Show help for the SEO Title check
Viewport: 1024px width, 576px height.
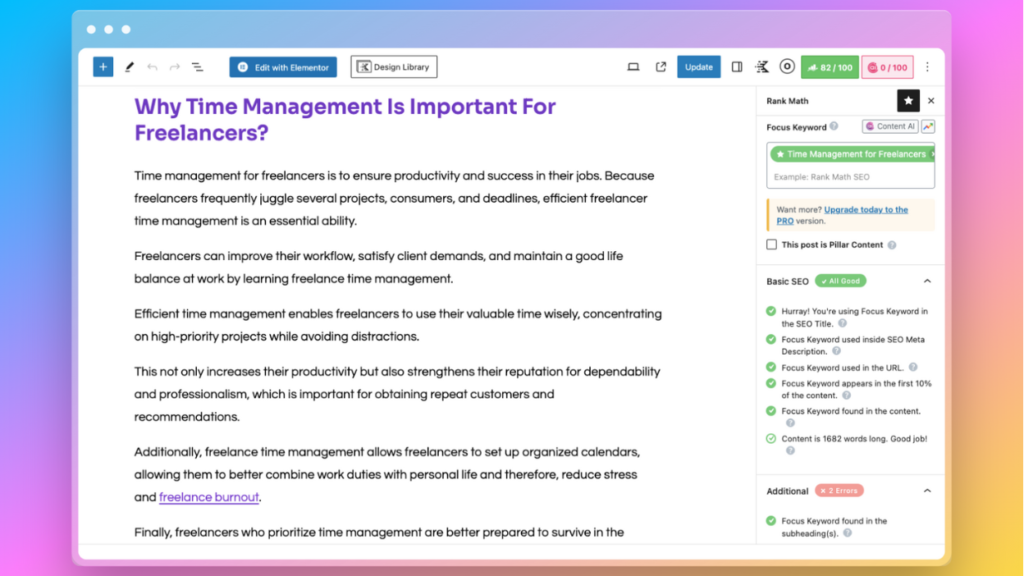point(842,323)
